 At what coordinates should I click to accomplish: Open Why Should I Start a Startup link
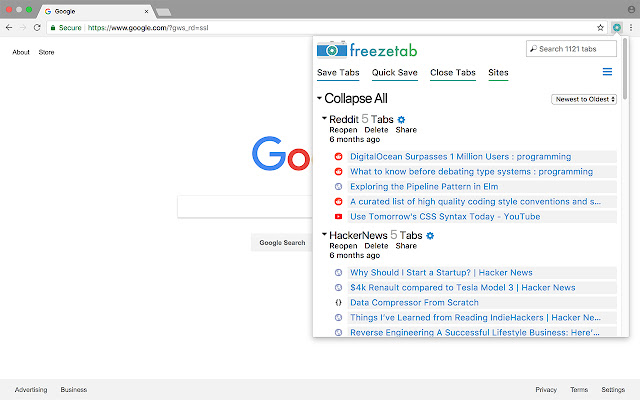pyautogui.click(x=441, y=273)
